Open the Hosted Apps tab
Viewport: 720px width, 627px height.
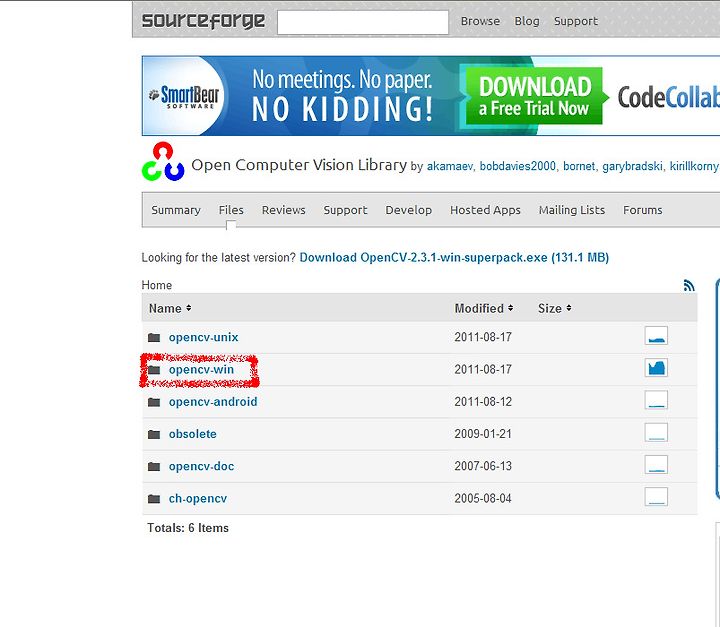coord(485,210)
